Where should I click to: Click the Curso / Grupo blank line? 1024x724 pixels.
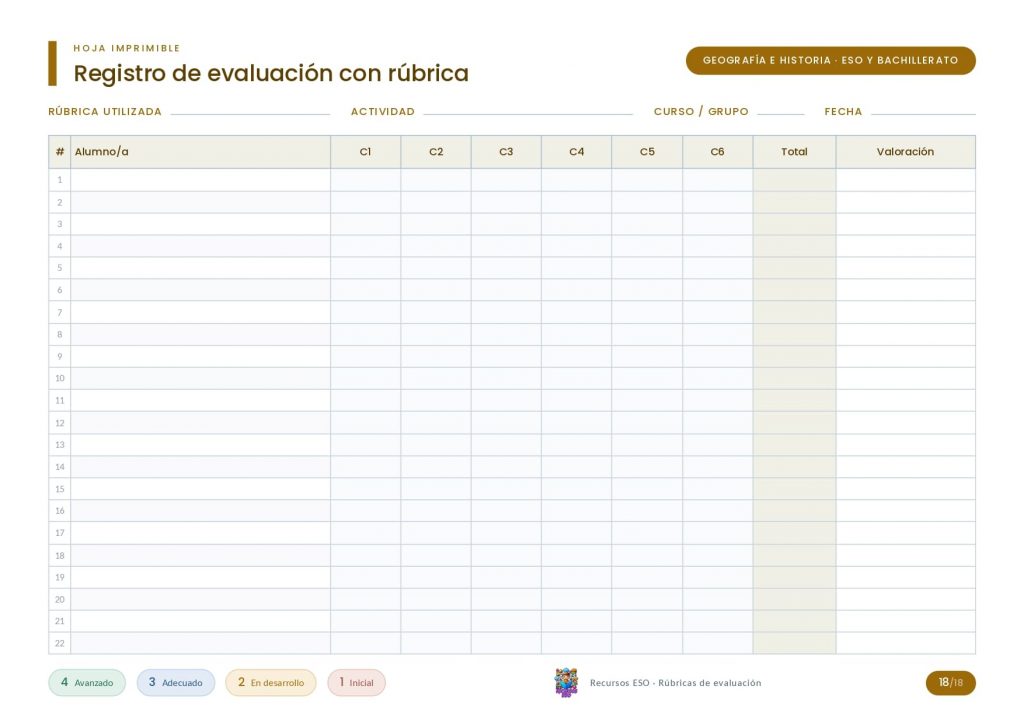coord(780,114)
